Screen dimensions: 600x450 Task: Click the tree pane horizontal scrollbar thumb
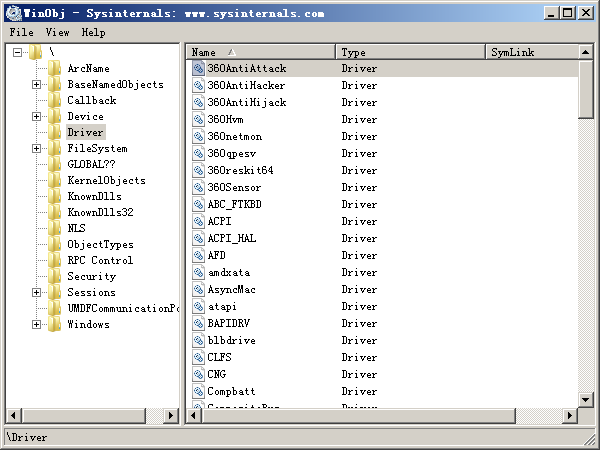point(84,415)
